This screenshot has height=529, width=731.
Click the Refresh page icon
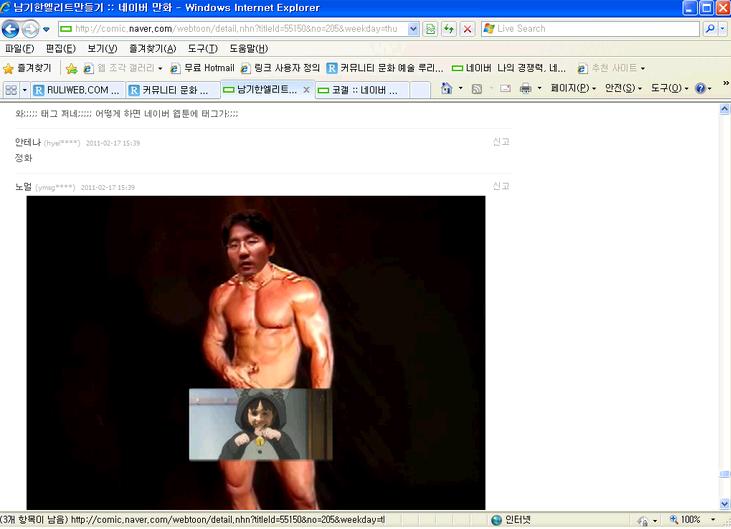[x=449, y=29]
